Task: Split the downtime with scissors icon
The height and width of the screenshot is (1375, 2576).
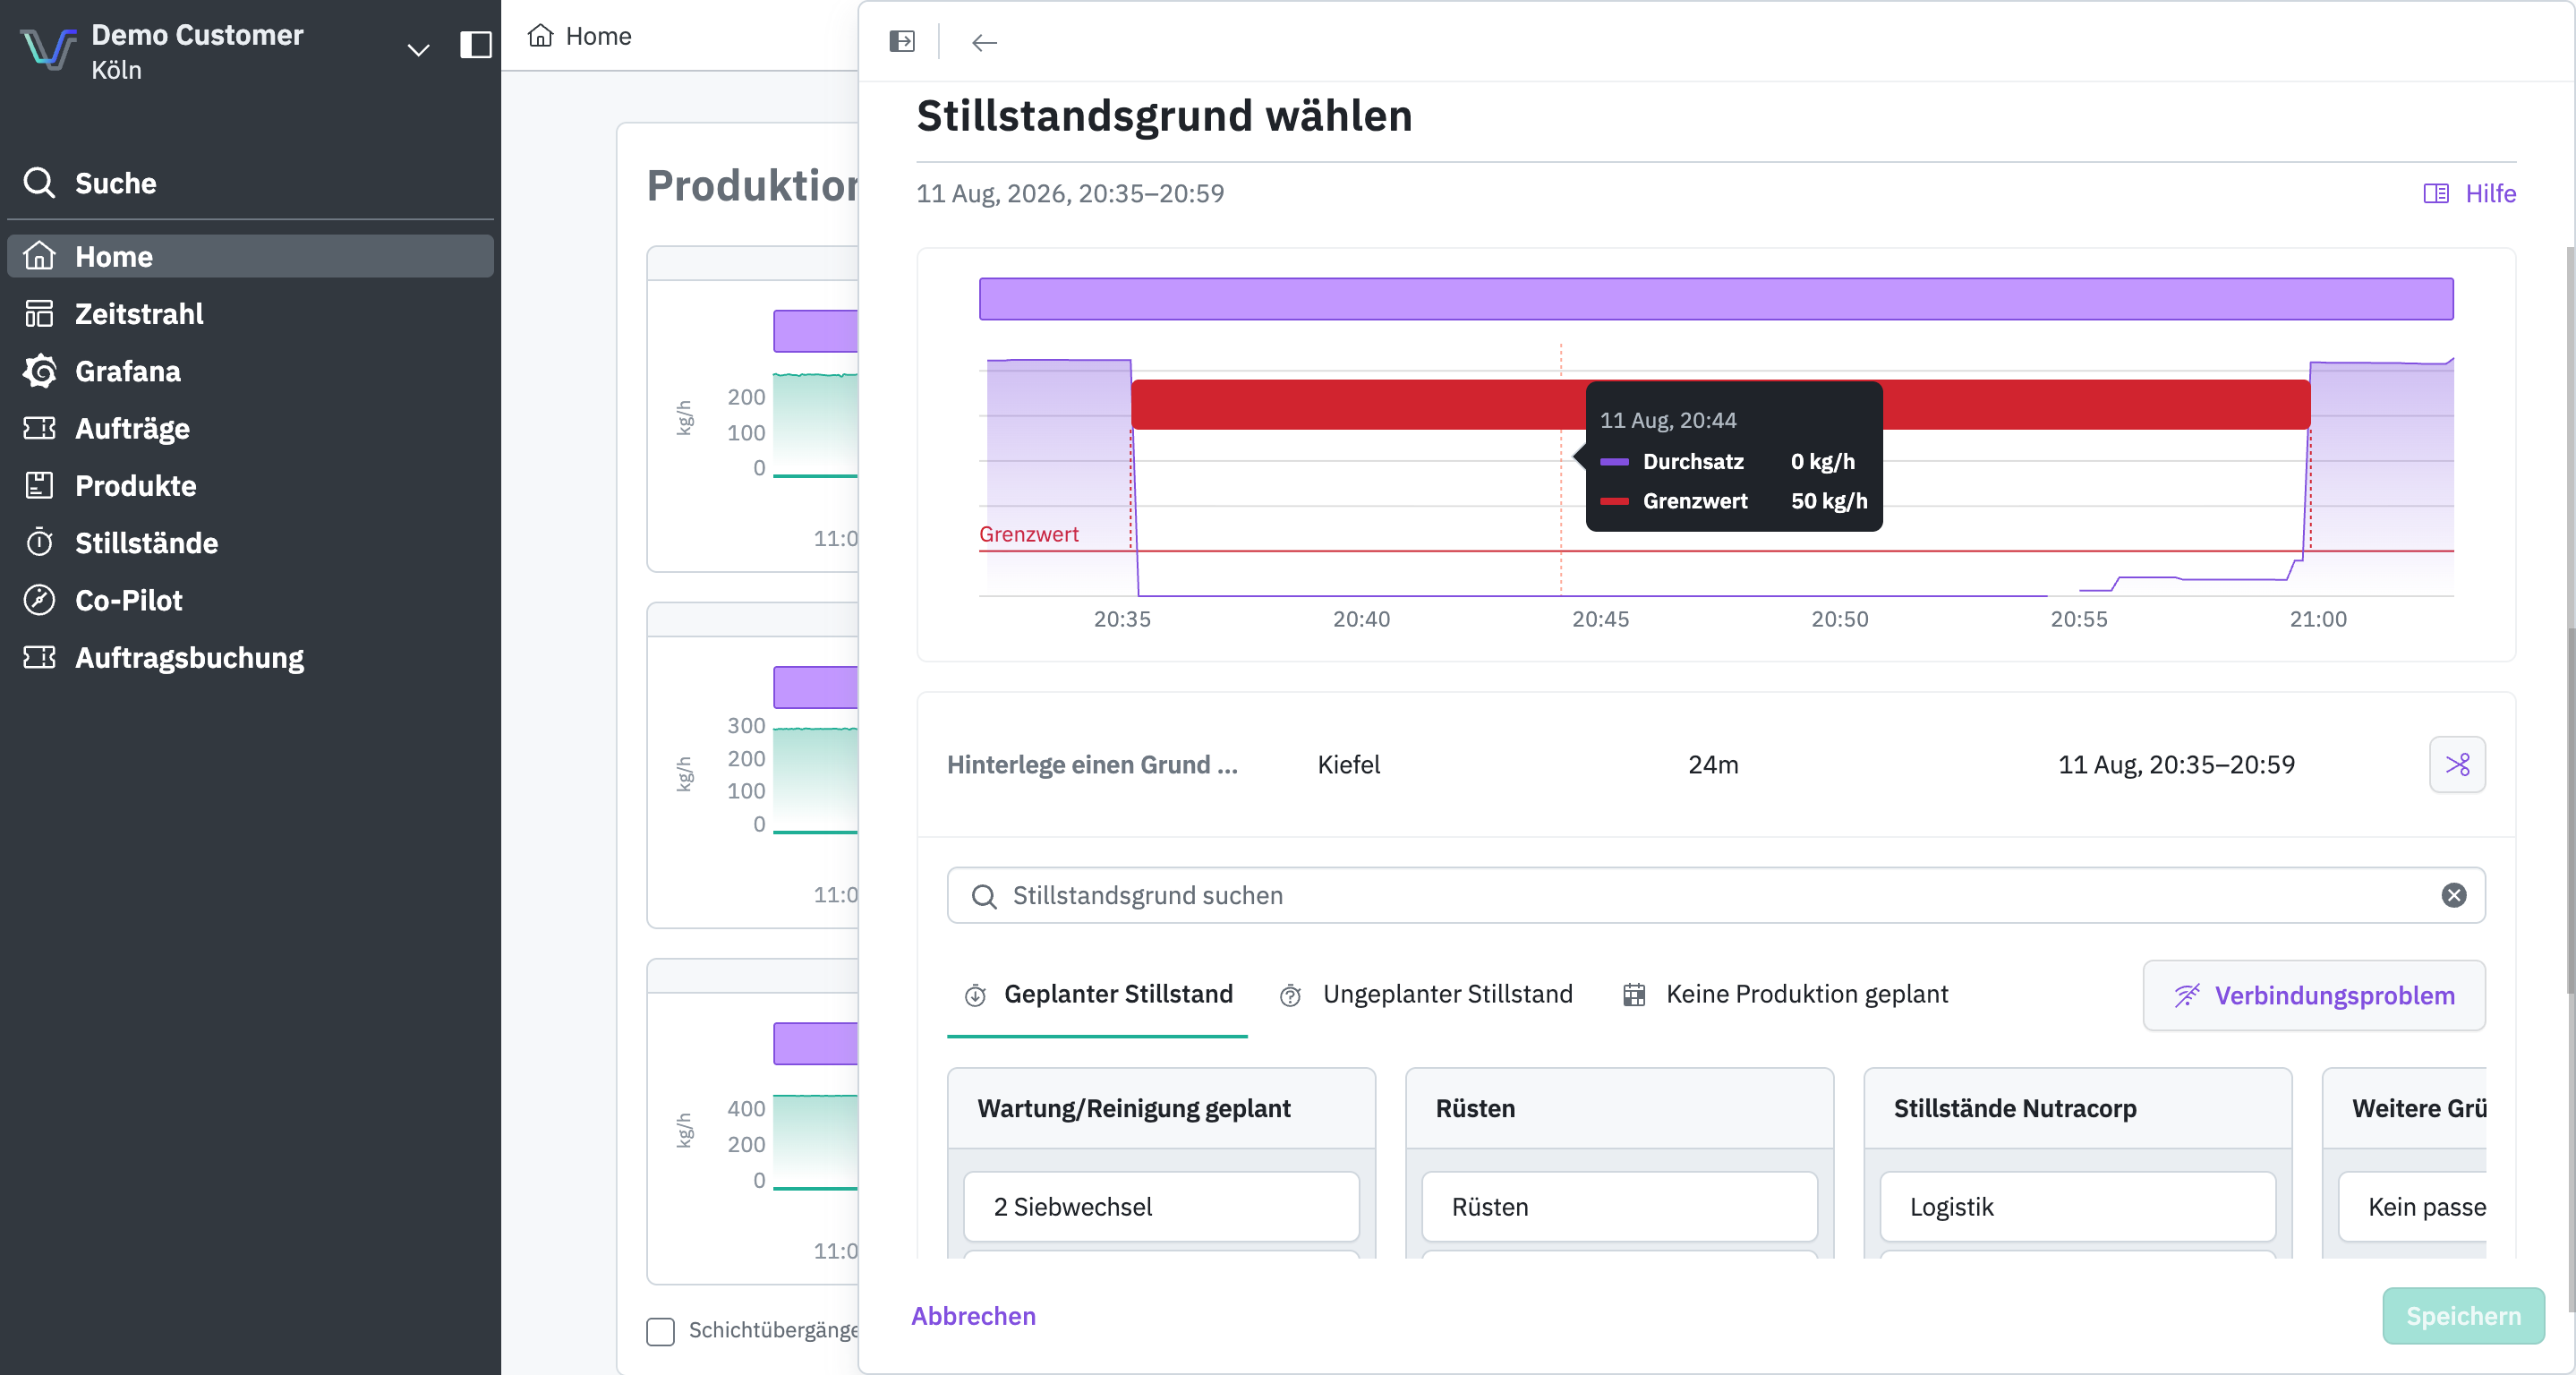Action: [x=2457, y=765]
